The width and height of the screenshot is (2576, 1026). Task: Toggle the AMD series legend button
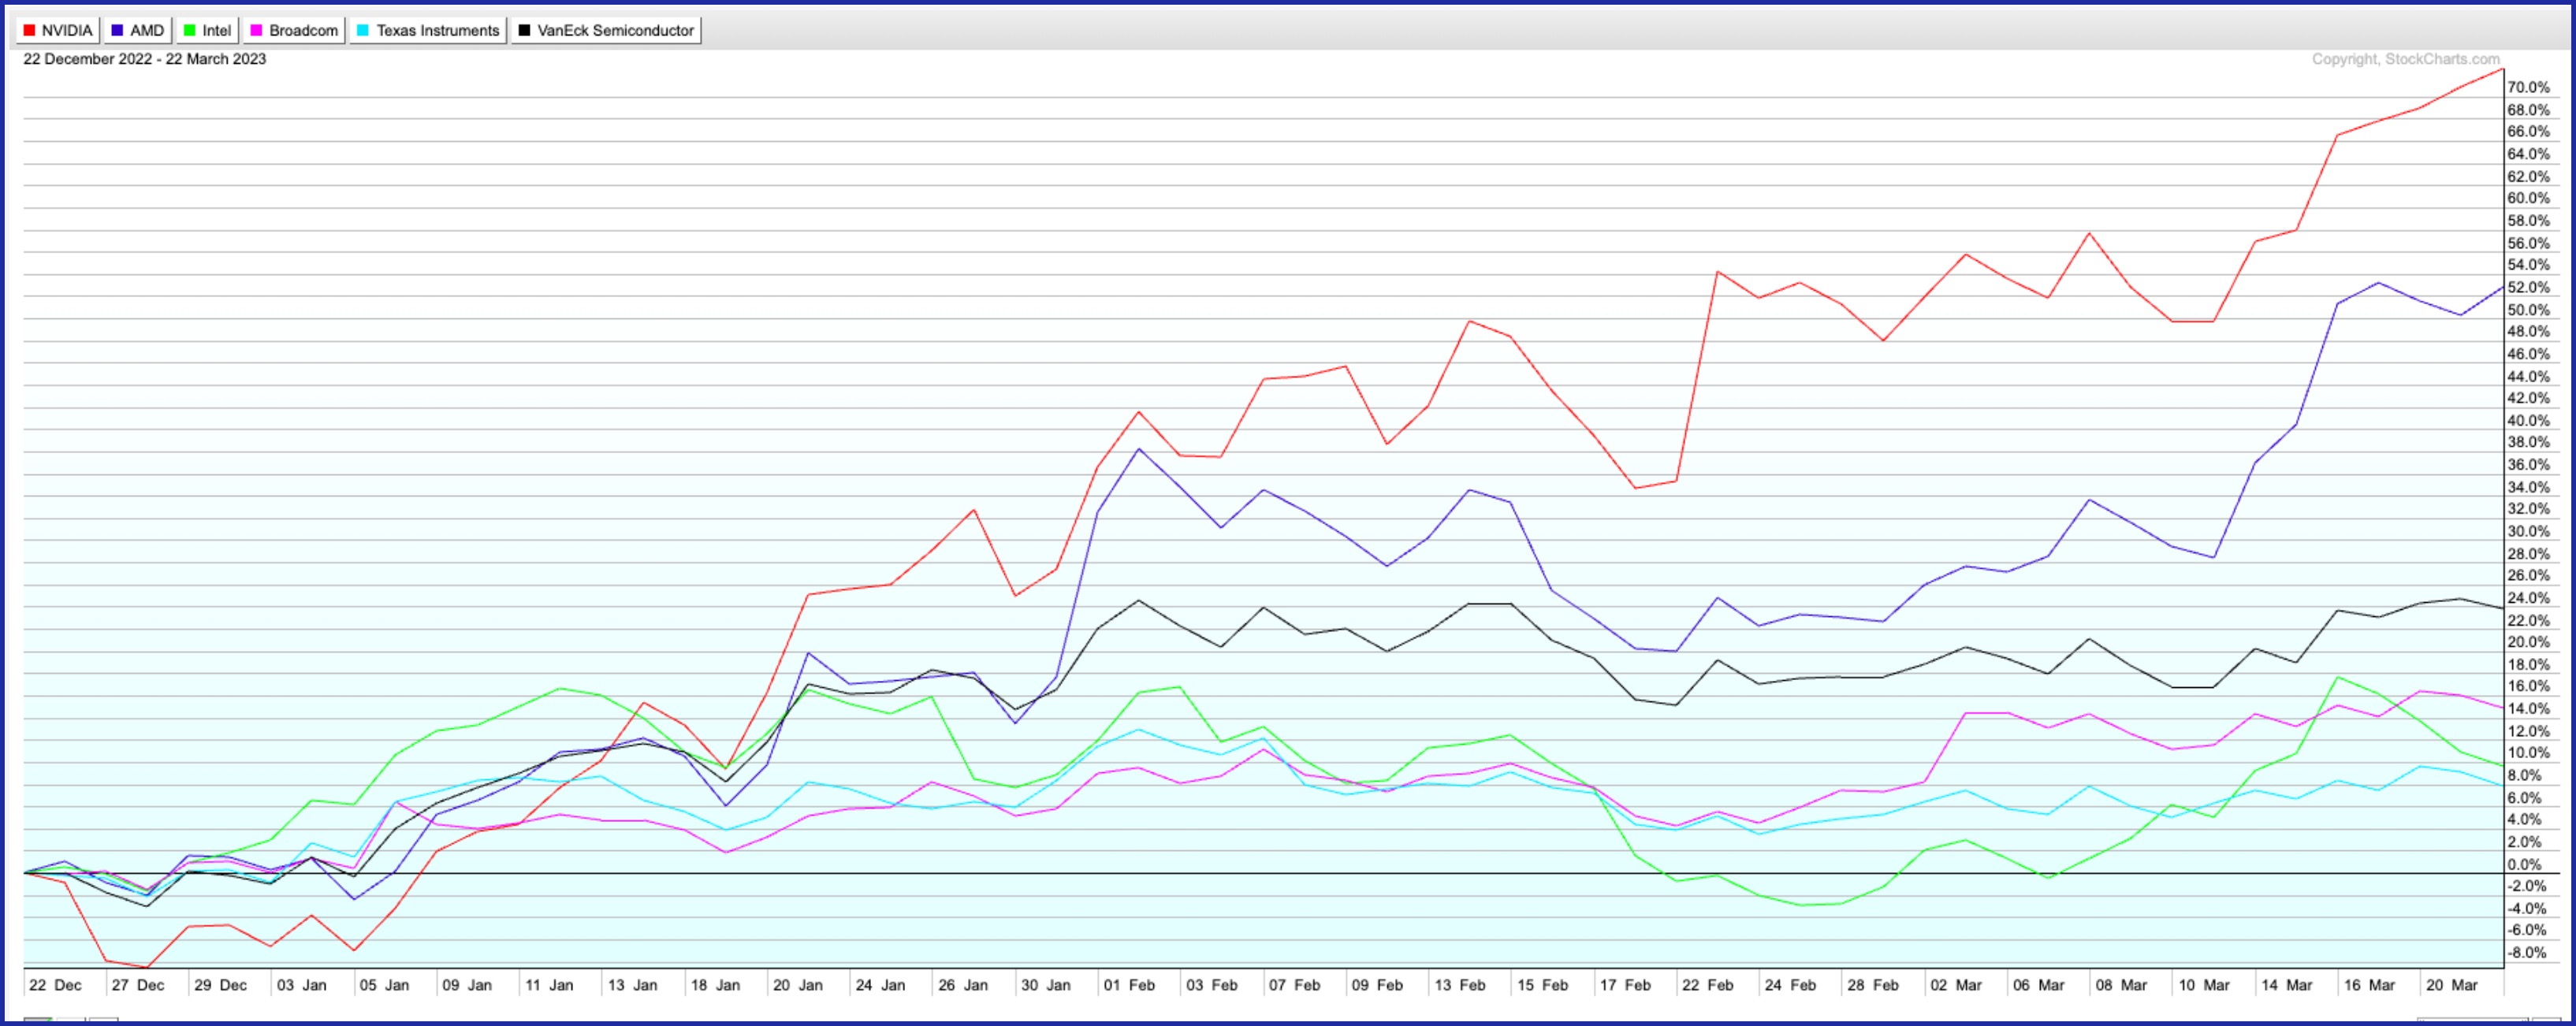tap(138, 31)
